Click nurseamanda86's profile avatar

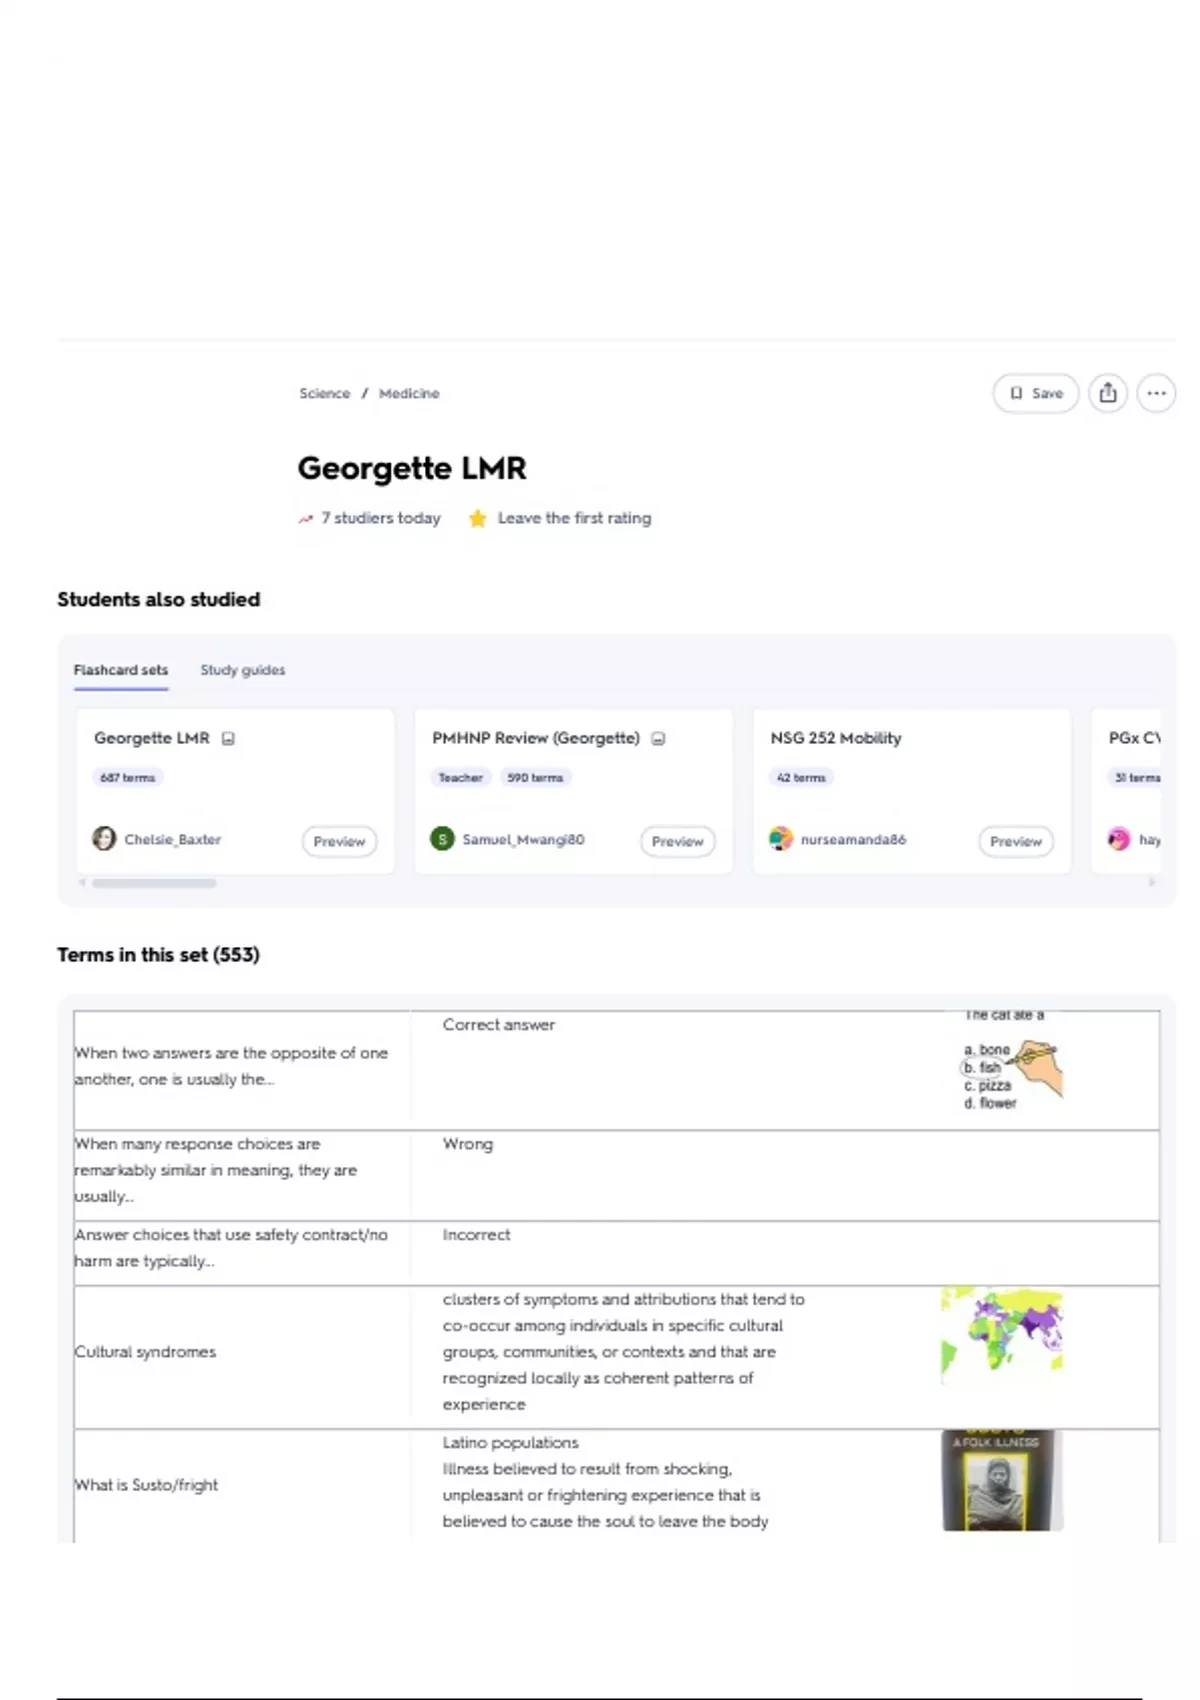click(x=781, y=839)
